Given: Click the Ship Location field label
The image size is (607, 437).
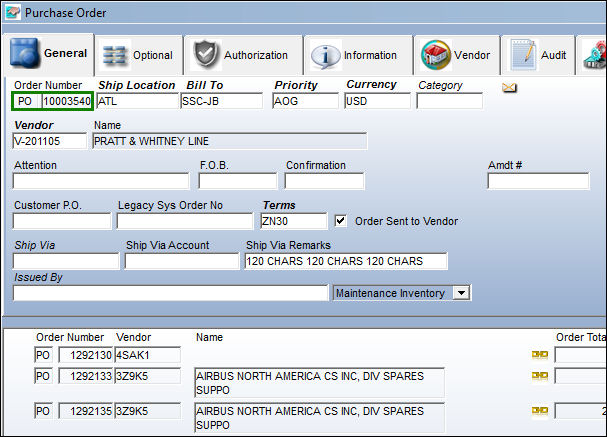Looking at the screenshot, I should [137, 85].
